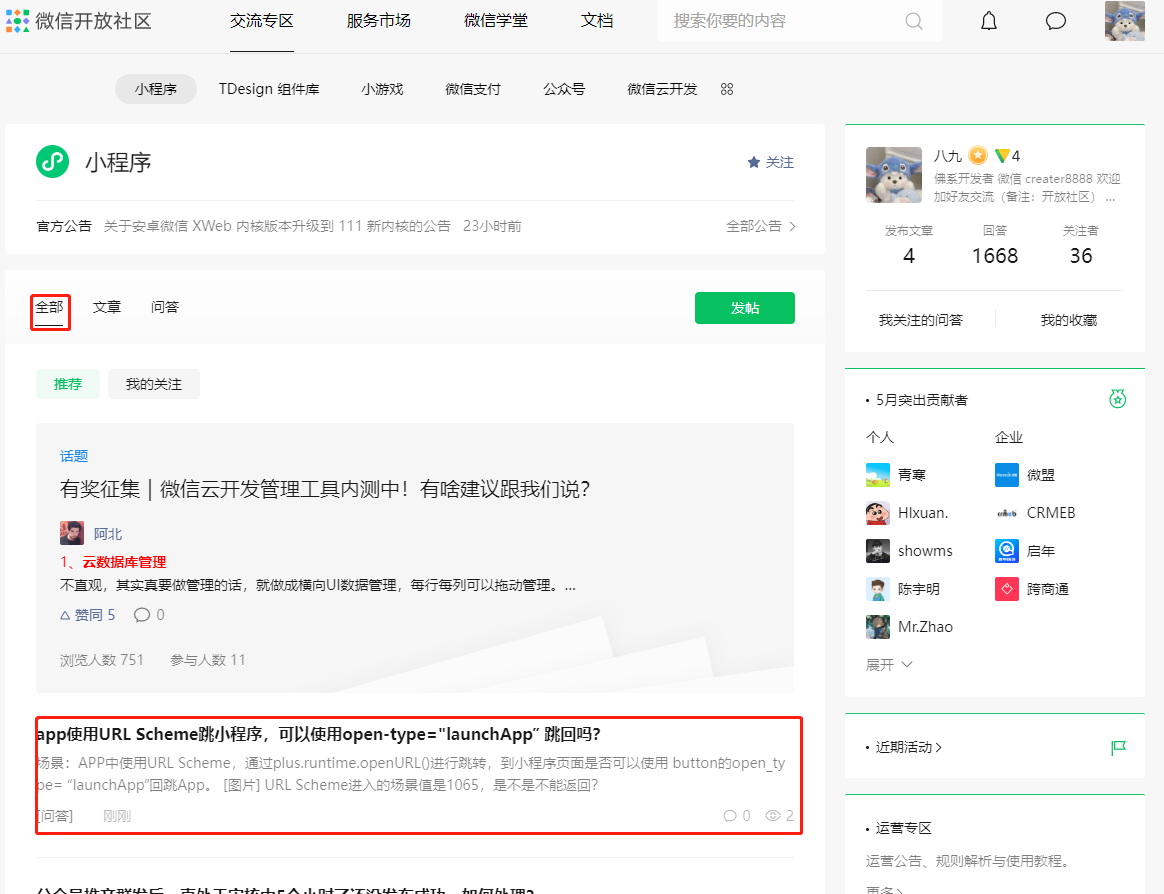Click 浏览人数 751 text
Screen dimensions: 1164x894
pos(102,659)
